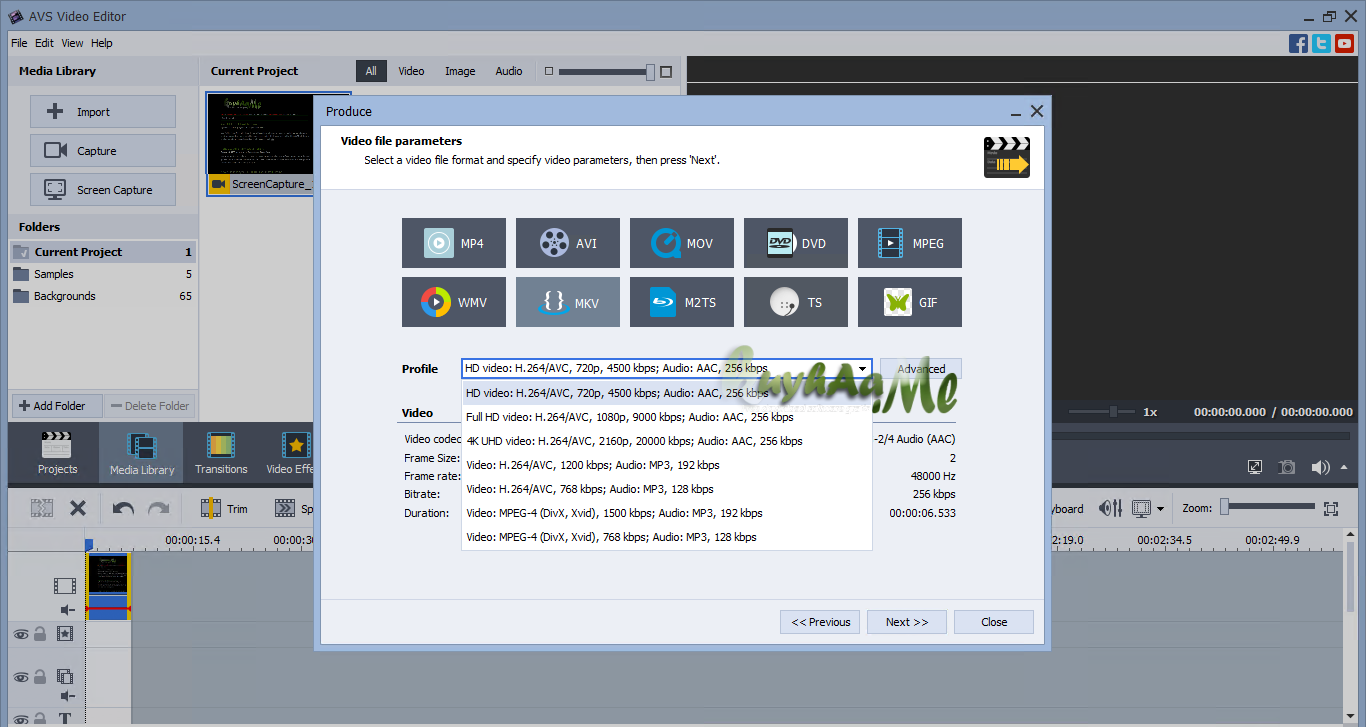This screenshot has width=1366, height=727.
Task: Pick the MOV format tile
Action: [682, 243]
